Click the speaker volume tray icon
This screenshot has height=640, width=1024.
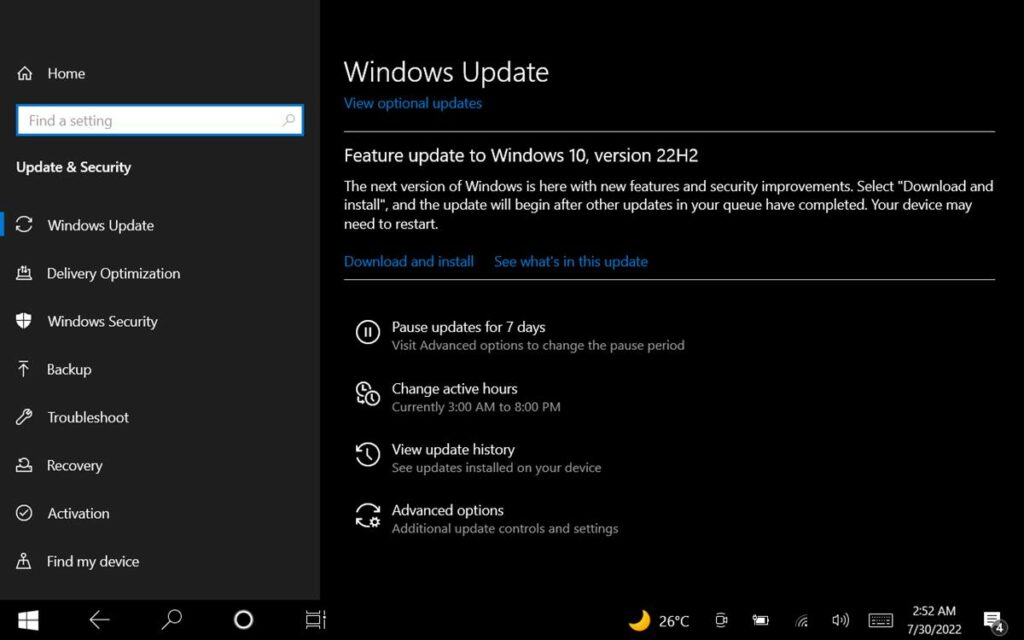840,620
